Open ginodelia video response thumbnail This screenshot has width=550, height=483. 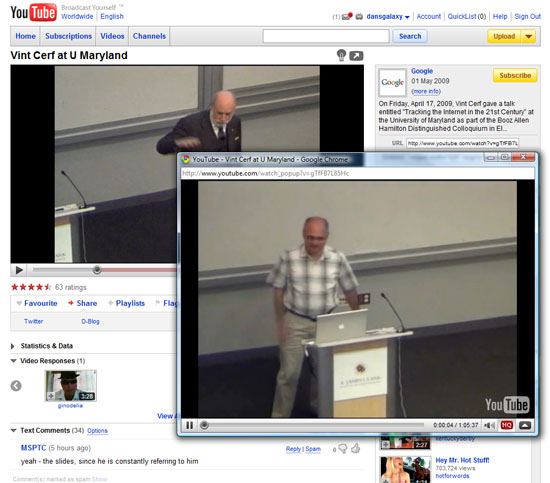71,386
